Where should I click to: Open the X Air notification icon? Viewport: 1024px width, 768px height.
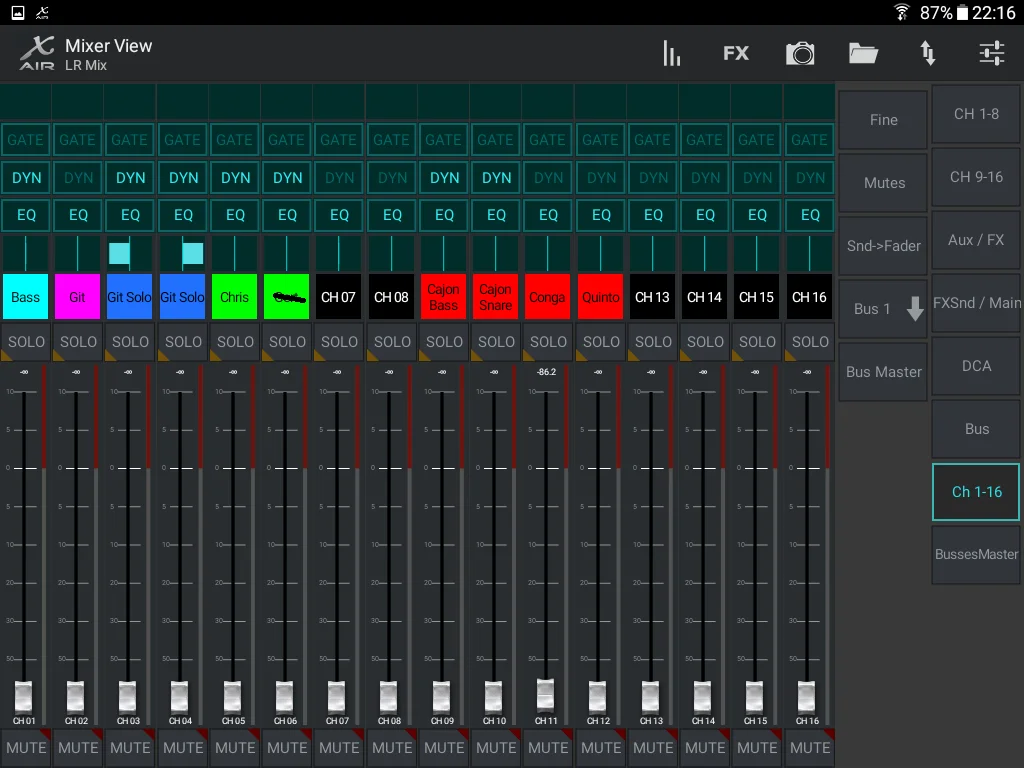coord(42,12)
